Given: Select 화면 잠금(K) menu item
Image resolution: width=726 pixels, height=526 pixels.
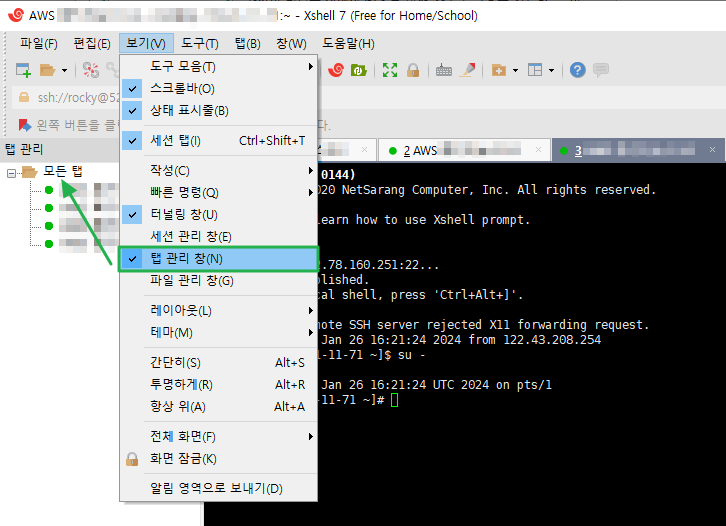Looking at the screenshot, I should pyautogui.click(x=219, y=458).
